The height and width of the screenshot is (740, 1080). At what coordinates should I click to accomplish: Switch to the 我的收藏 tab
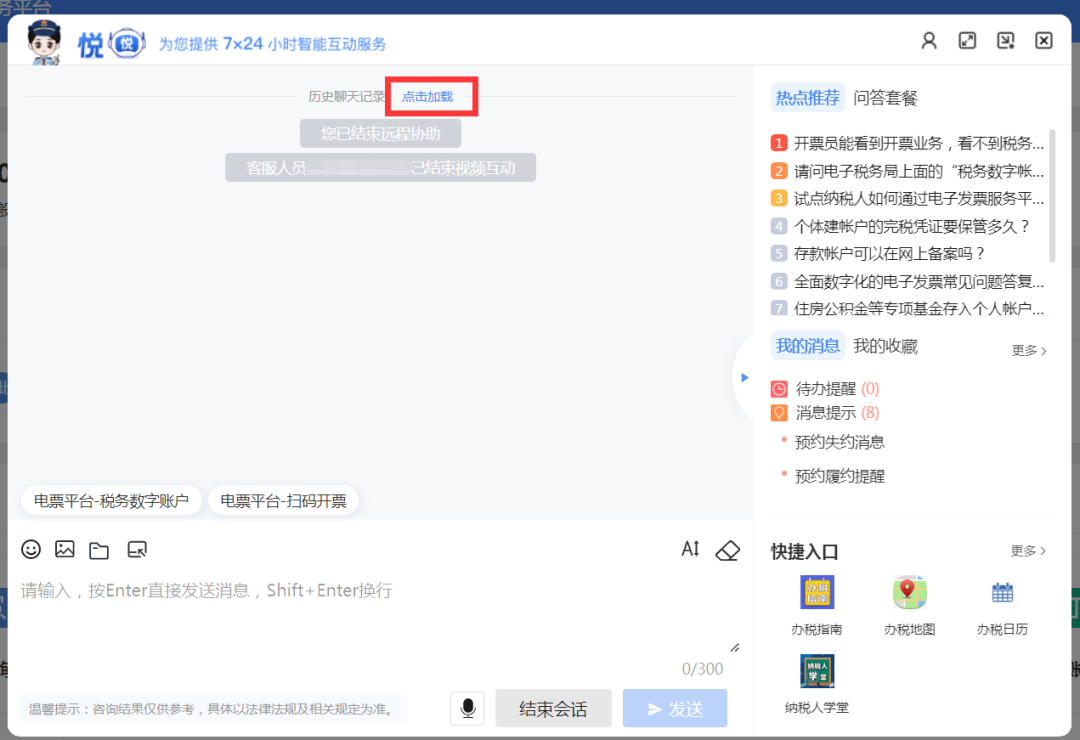(885, 346)
